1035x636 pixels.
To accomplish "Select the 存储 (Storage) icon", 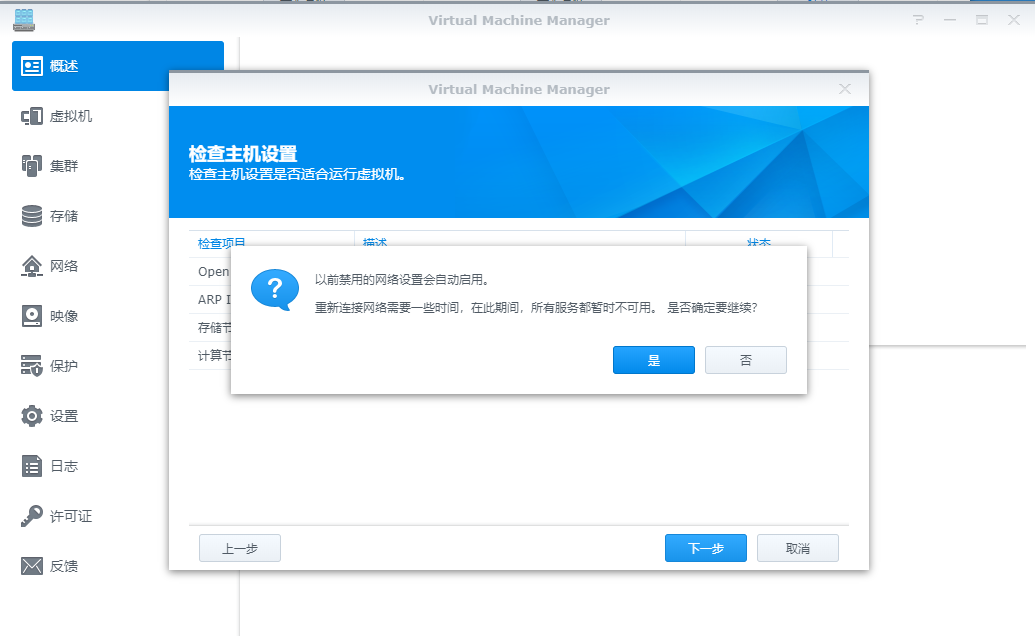I will [x=60, y=215].
